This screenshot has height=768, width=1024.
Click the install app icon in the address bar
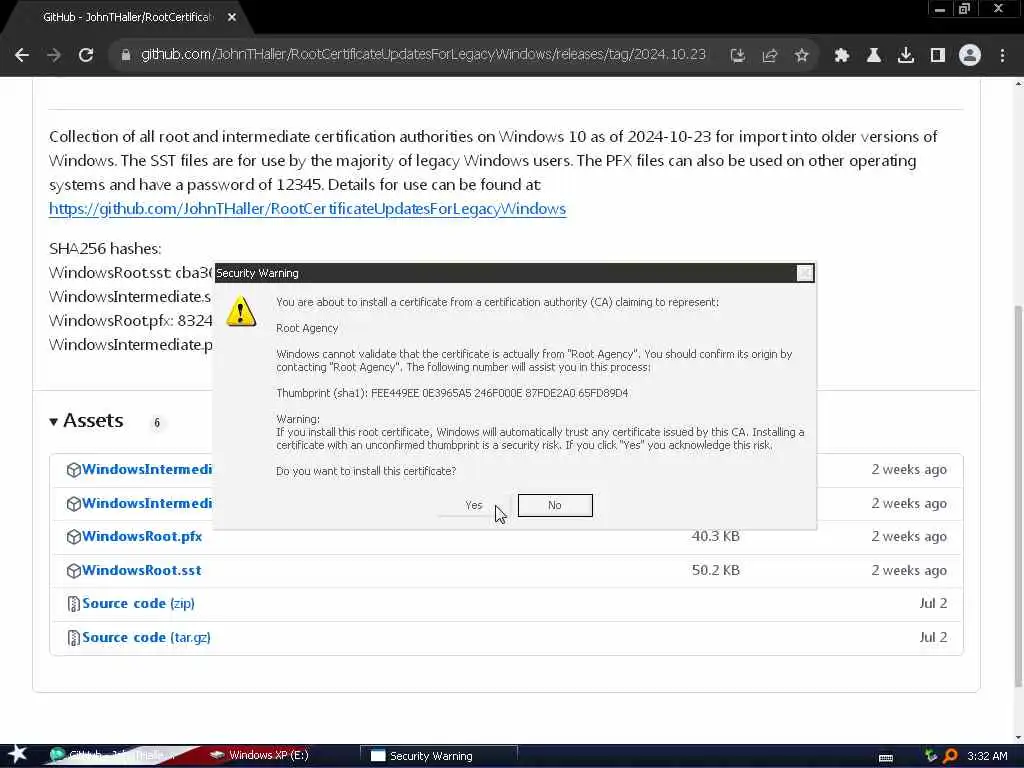(x=737, y=56)
